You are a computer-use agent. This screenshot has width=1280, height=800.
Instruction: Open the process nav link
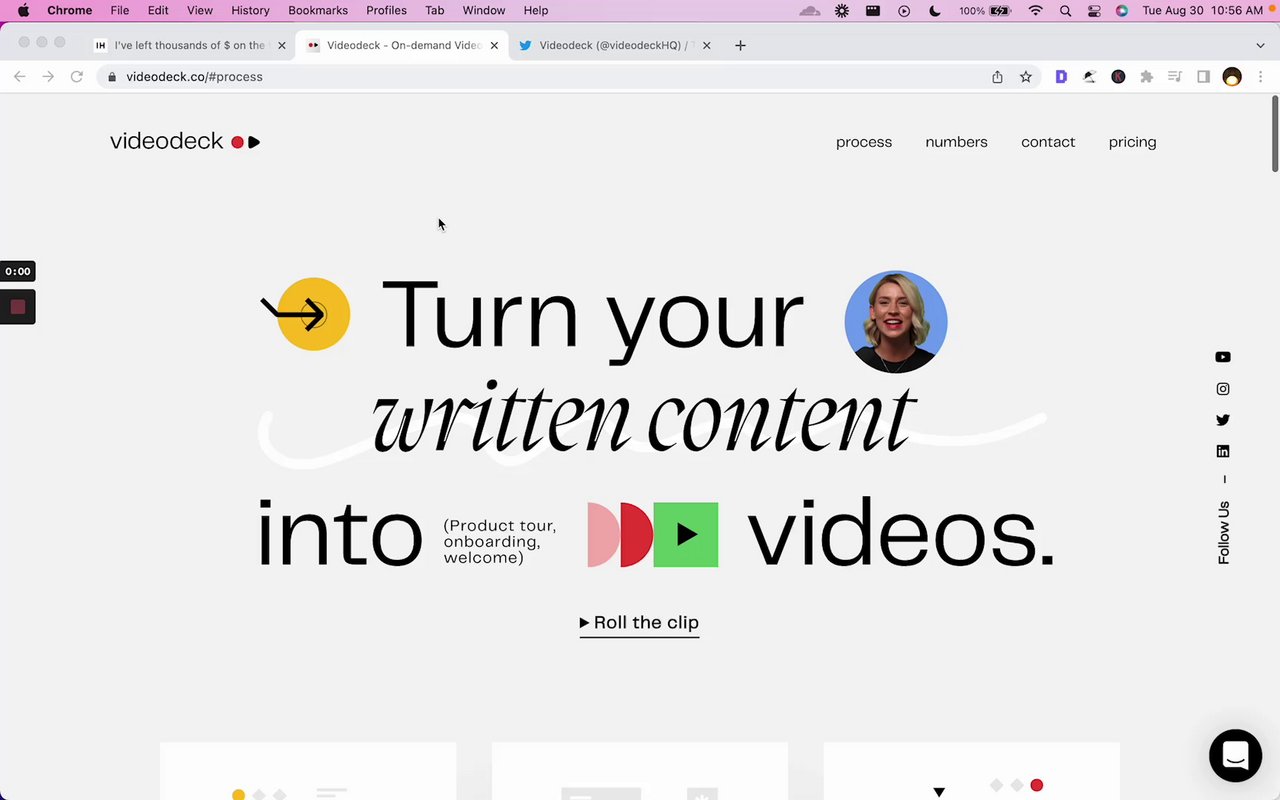(x=864, y=142)
